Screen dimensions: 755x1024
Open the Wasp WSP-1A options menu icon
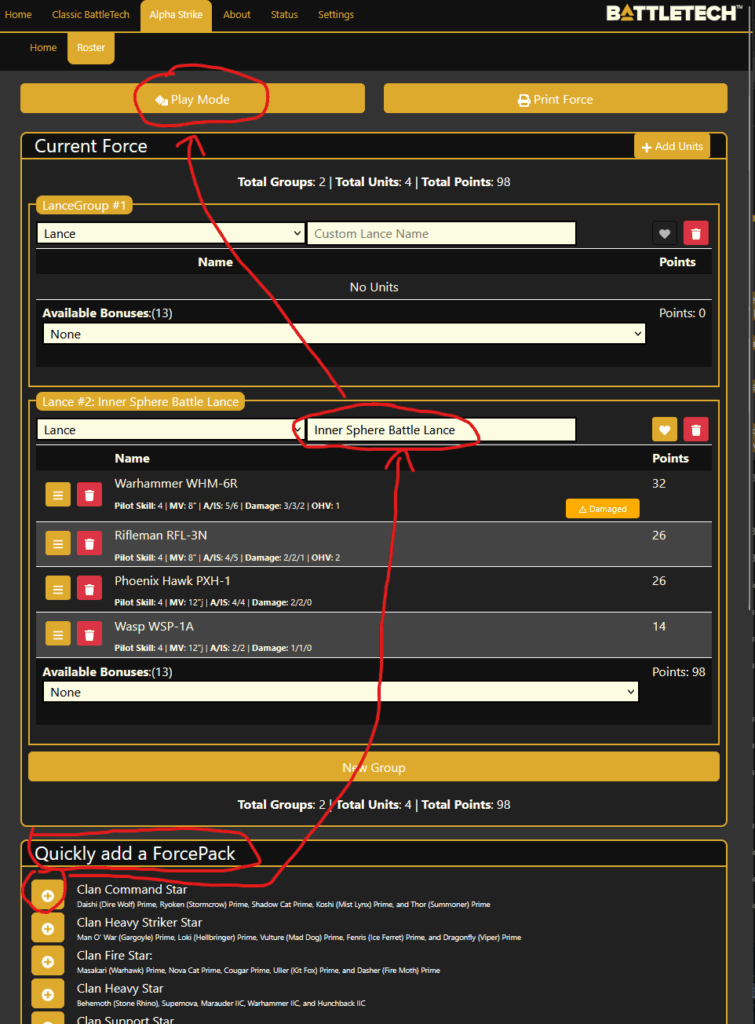57,634
